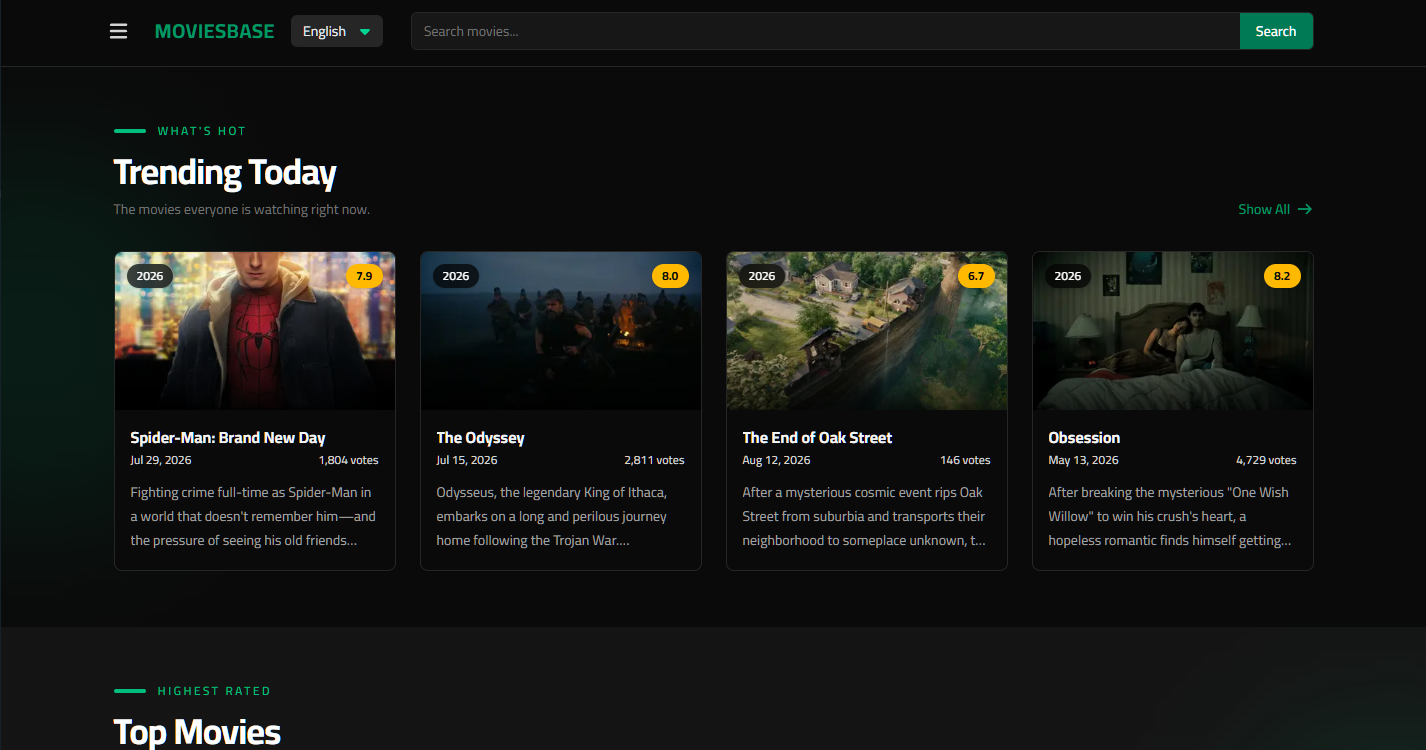Screen dimensions: 1426x750
Task: Open the Spider-Man: Brand New Day poster
Action: pyautogui.click(x=255, y=331)
